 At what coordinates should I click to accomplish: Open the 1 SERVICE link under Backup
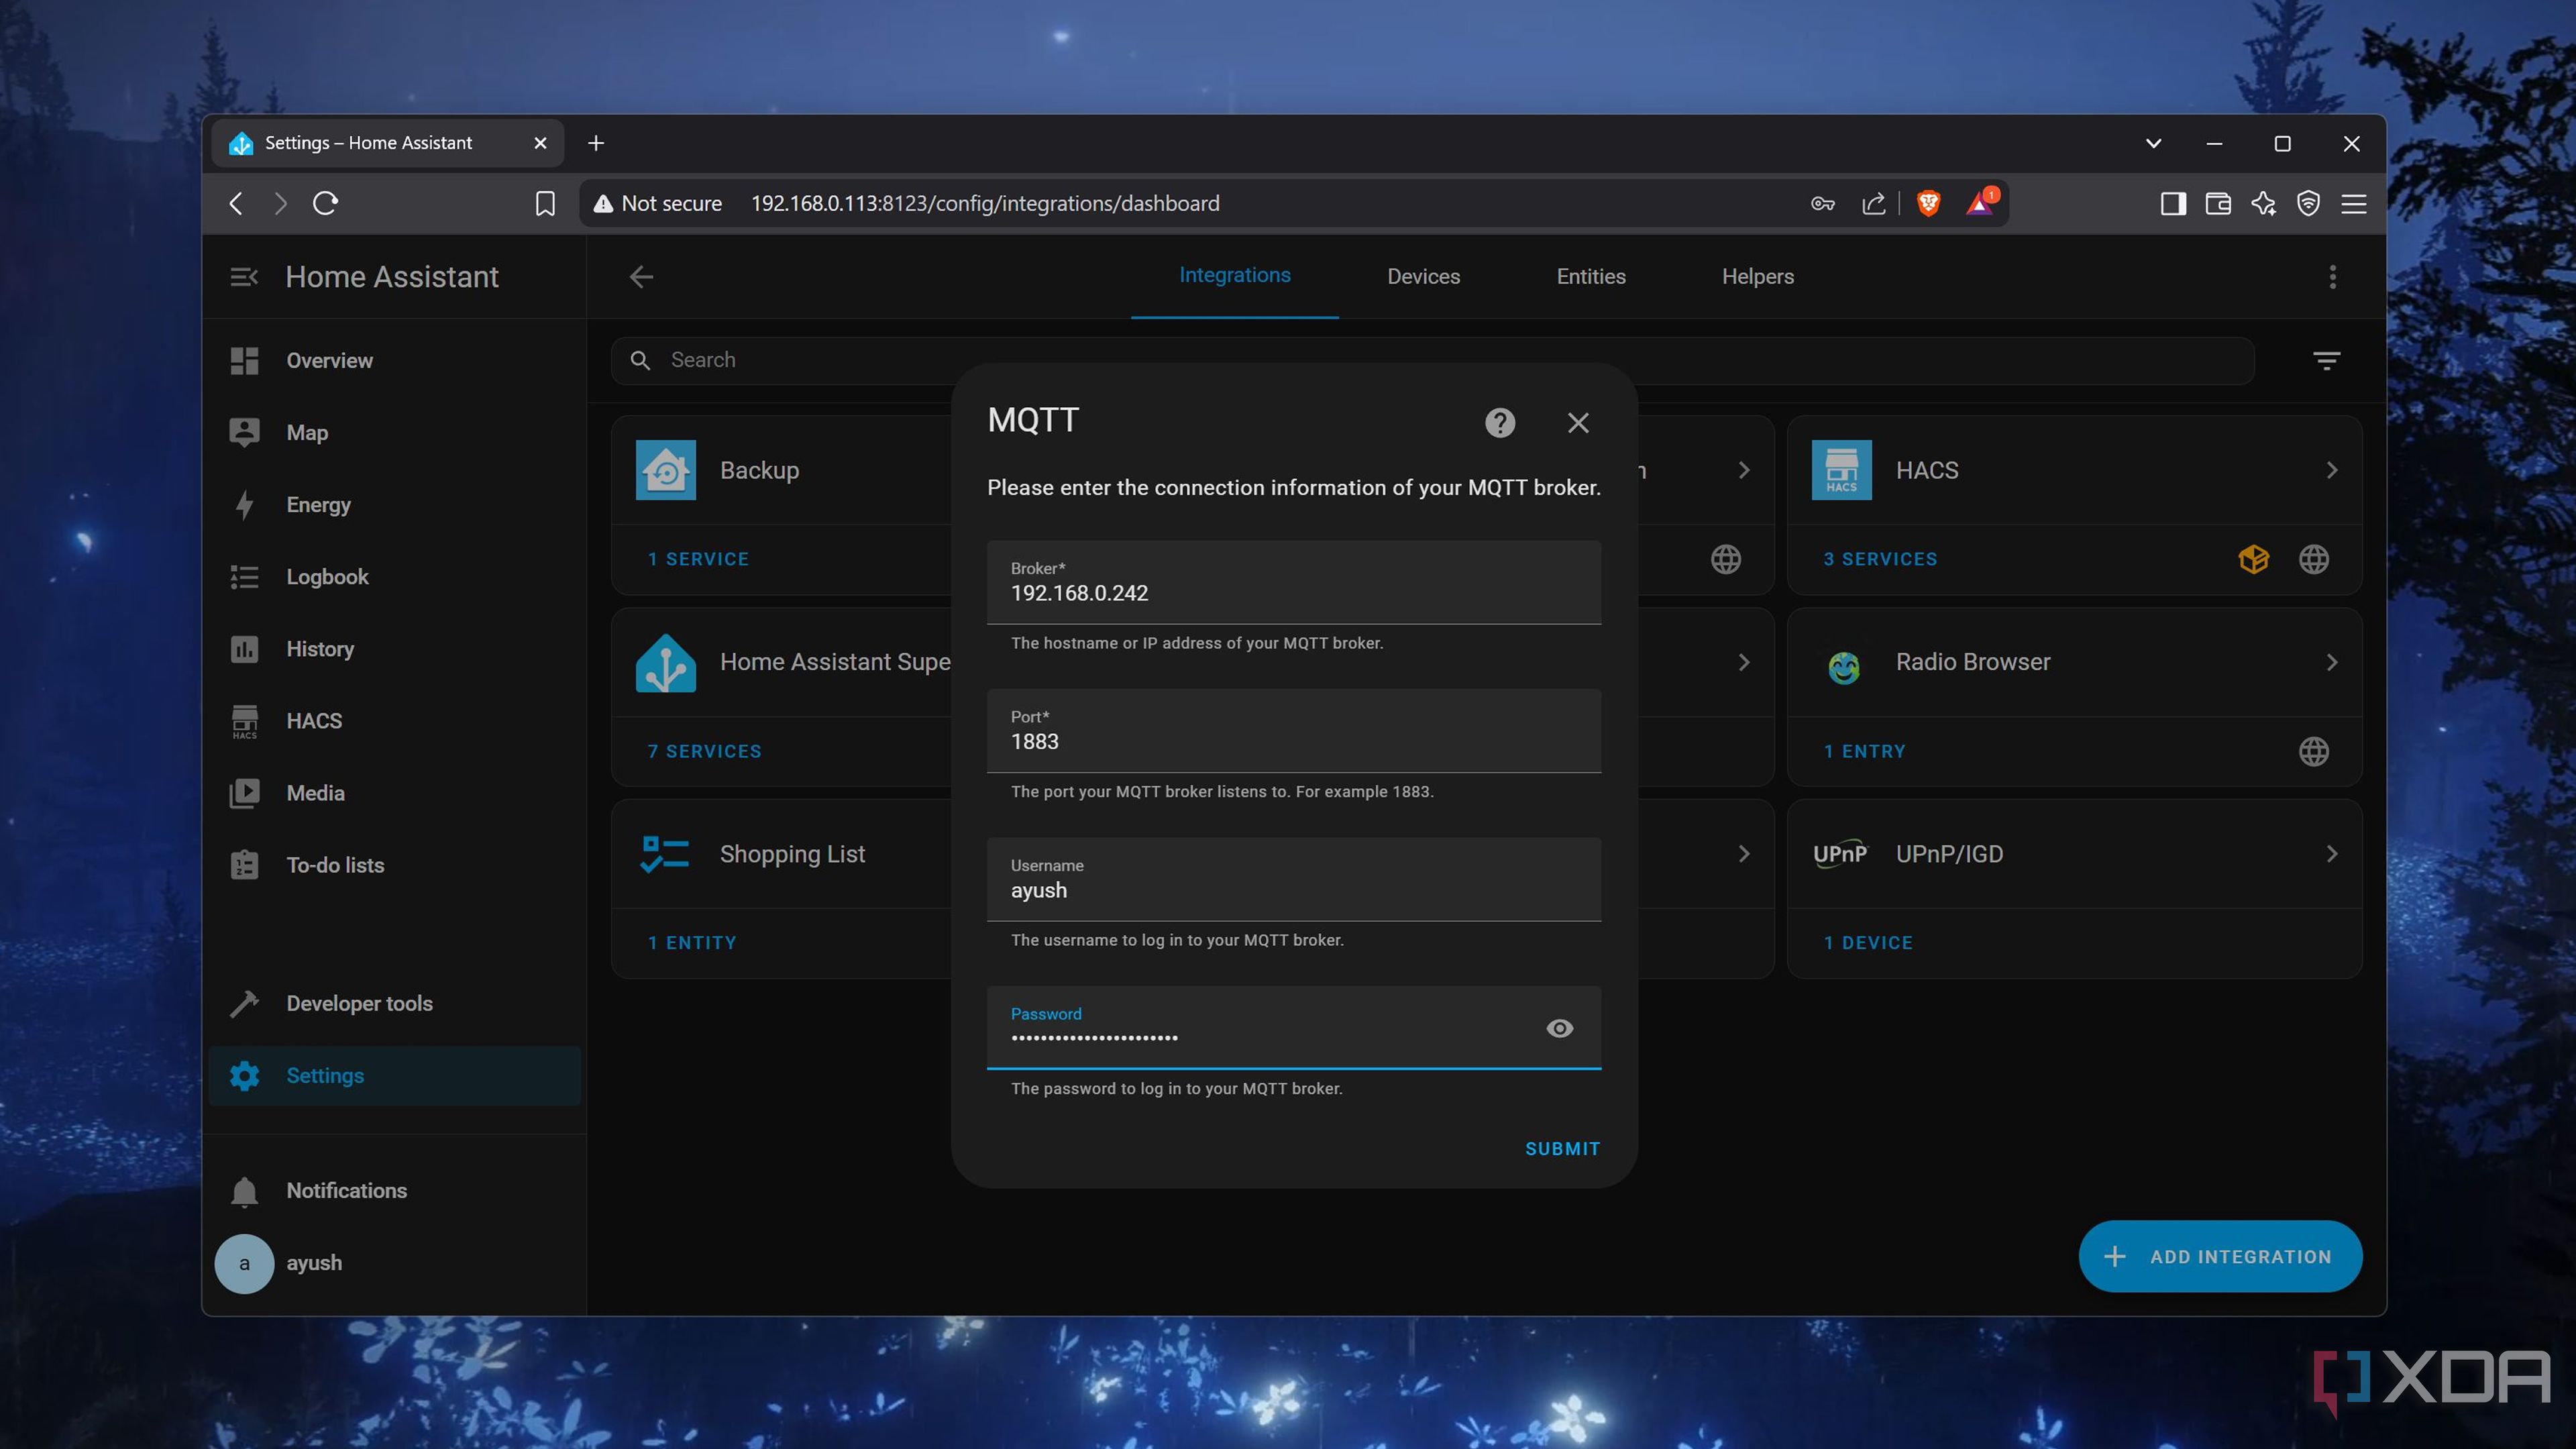pyautogui.click(x=698, y=559)
